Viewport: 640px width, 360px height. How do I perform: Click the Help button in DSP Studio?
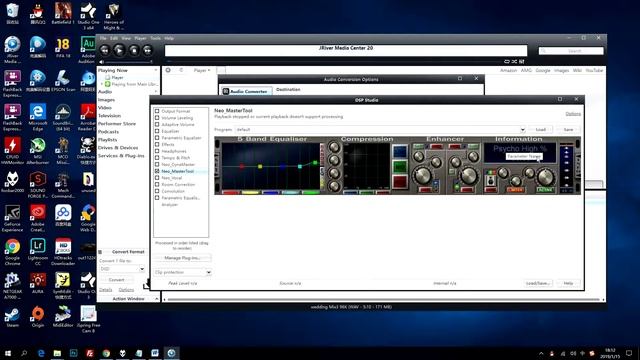pyautogui.click(x=568, y=283)
